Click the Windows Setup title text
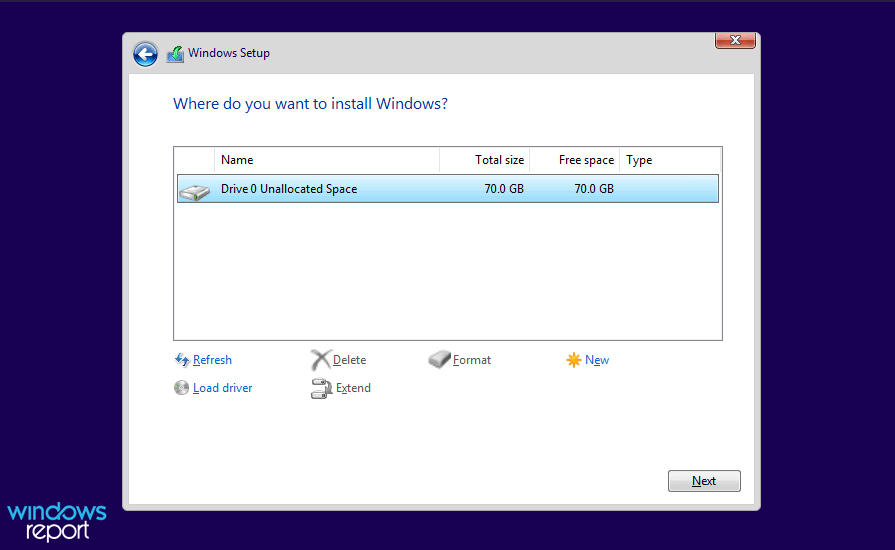This screenshot has width=895, height=550. [x=229, y=53]
